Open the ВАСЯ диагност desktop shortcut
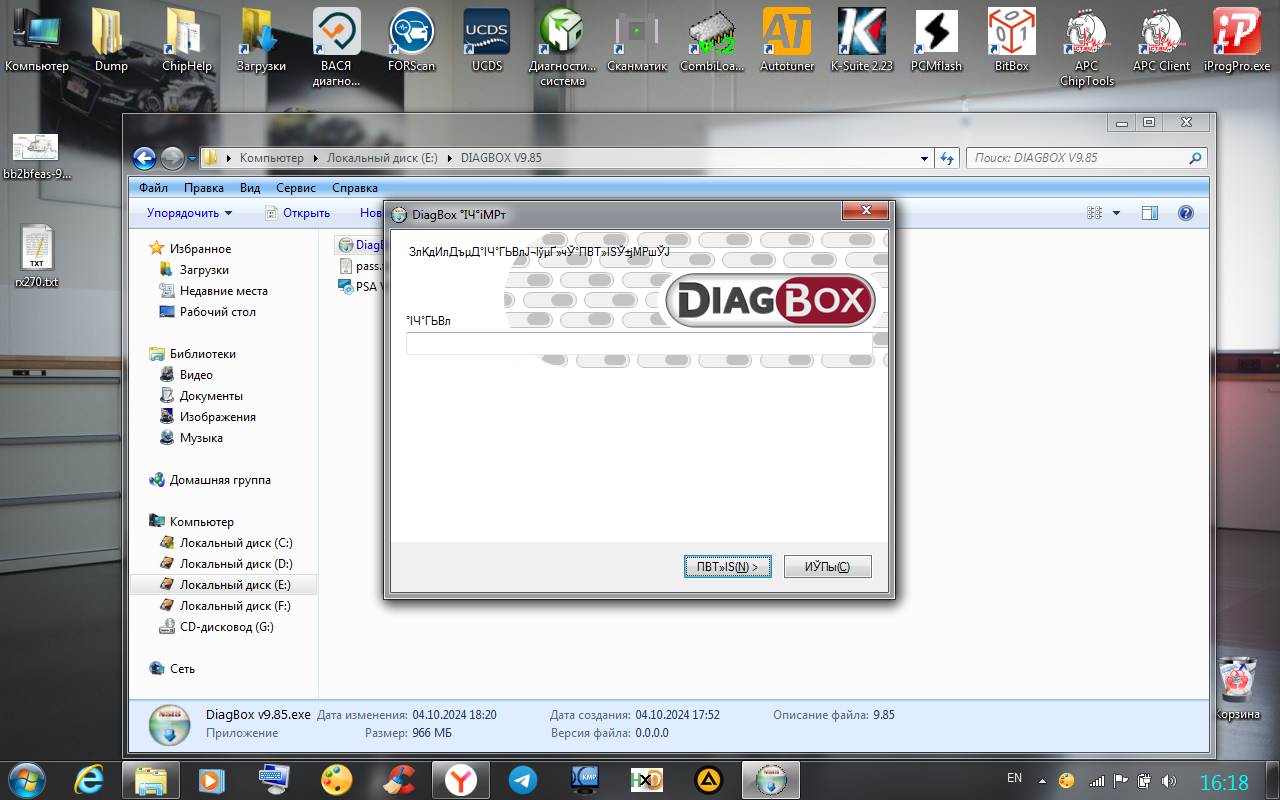 pos(336,45)
